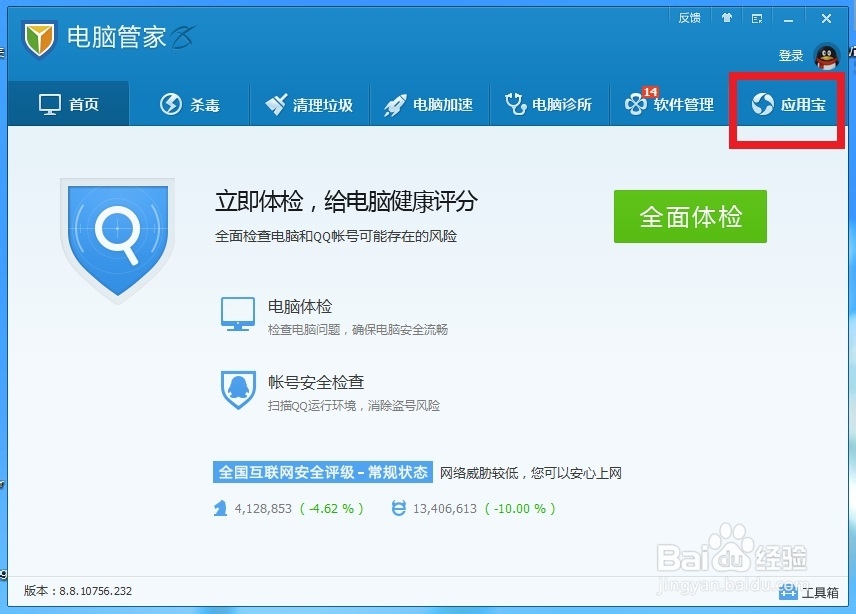Open the 全国互联网安全评级 status link

point(322,472)
